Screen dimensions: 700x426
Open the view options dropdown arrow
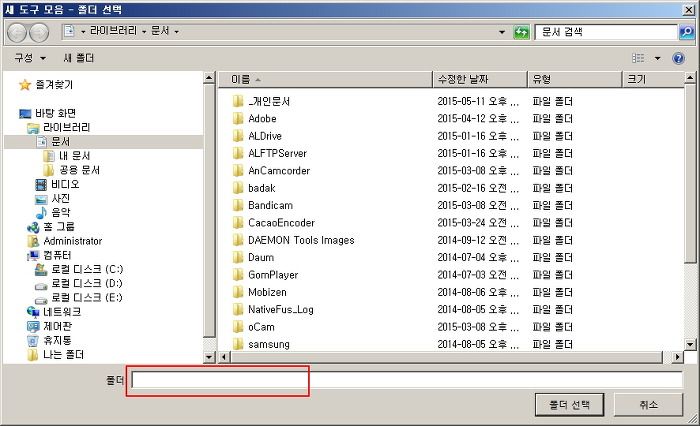click(x=657, y=58)
